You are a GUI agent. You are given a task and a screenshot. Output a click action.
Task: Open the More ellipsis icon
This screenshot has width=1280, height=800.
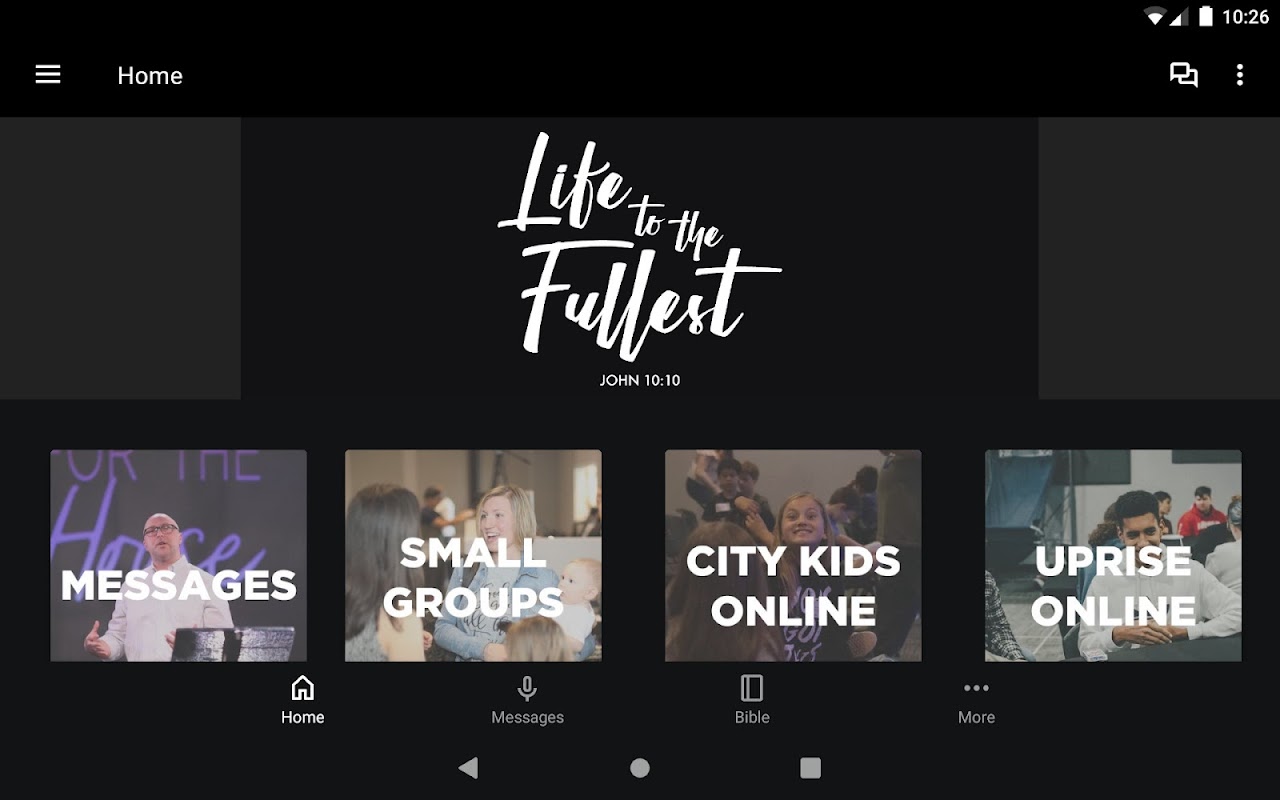(976, 688)
